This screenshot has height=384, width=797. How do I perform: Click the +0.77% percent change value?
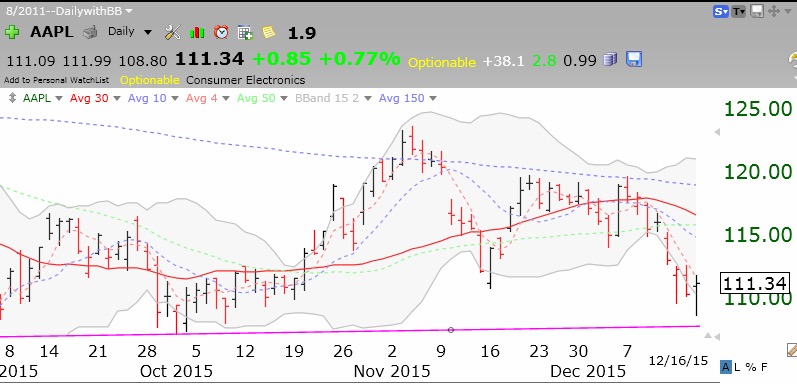click(x=359, y=60)
